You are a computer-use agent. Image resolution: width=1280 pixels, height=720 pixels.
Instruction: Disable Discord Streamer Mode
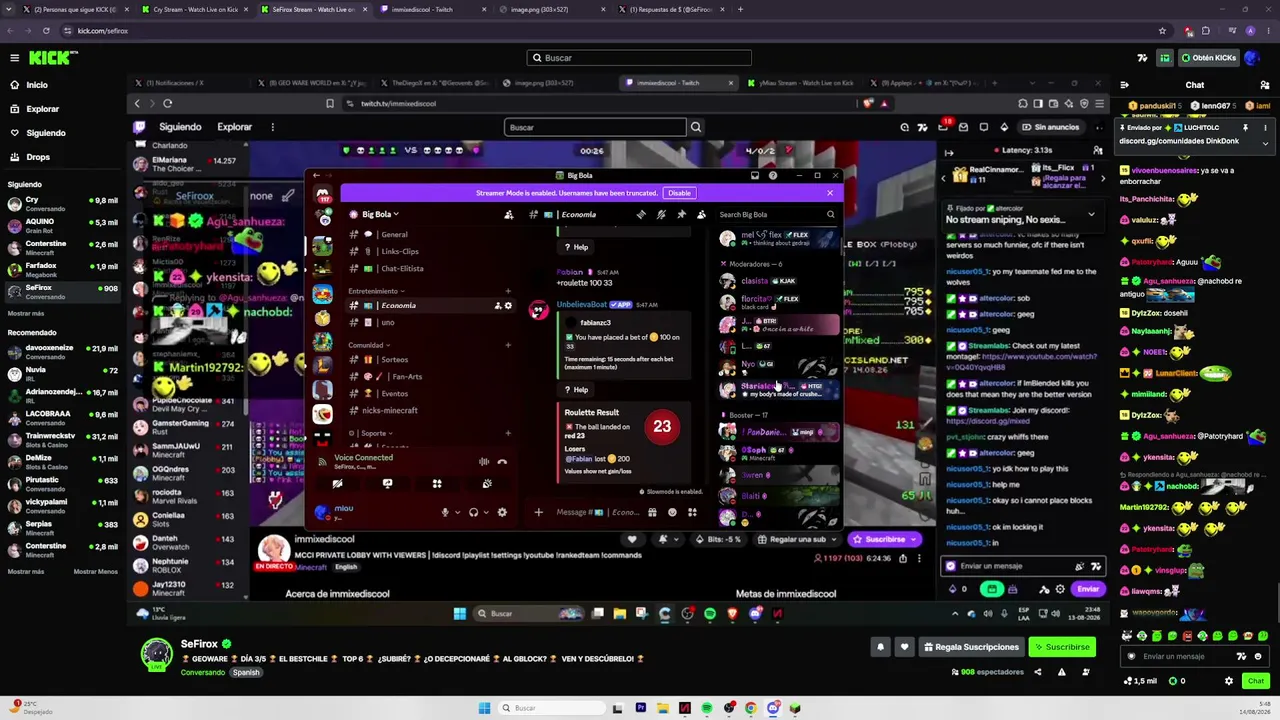[x=679, y=193]
